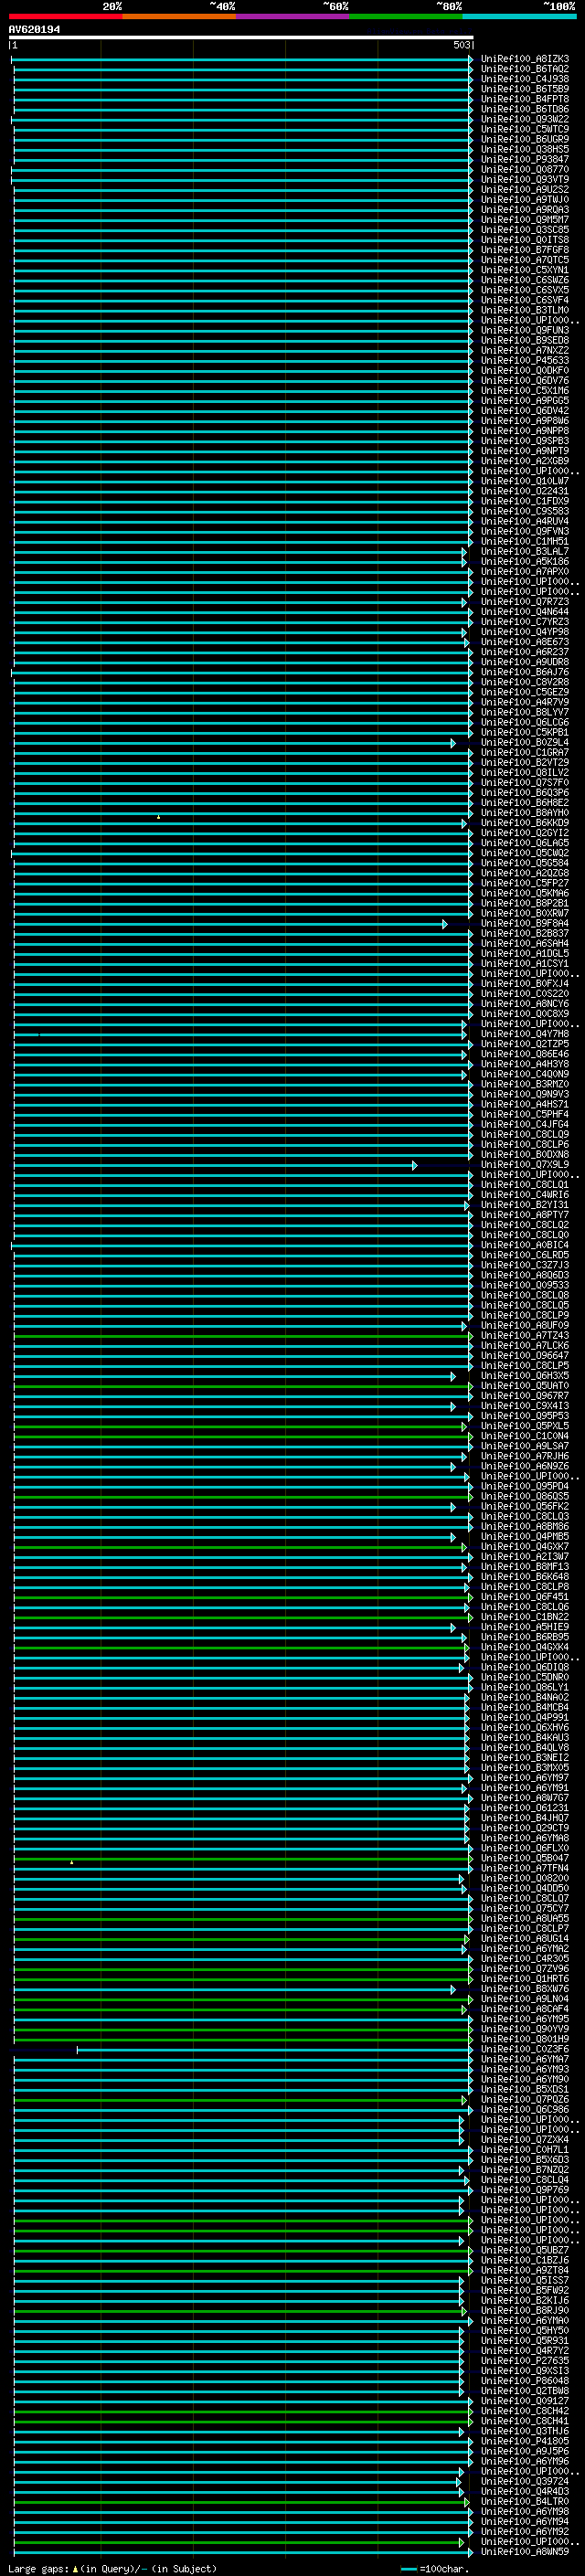The width and height of the screenshot is (585, 2576).
Task: Select hit label UniRef100_Q4PMB5
Action: 525,1537
